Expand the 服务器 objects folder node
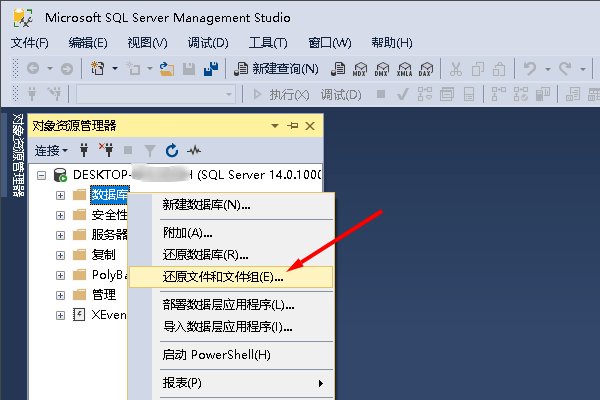This screenshot has width=600, height=400. pyautogui.click(x=60, y=235)
